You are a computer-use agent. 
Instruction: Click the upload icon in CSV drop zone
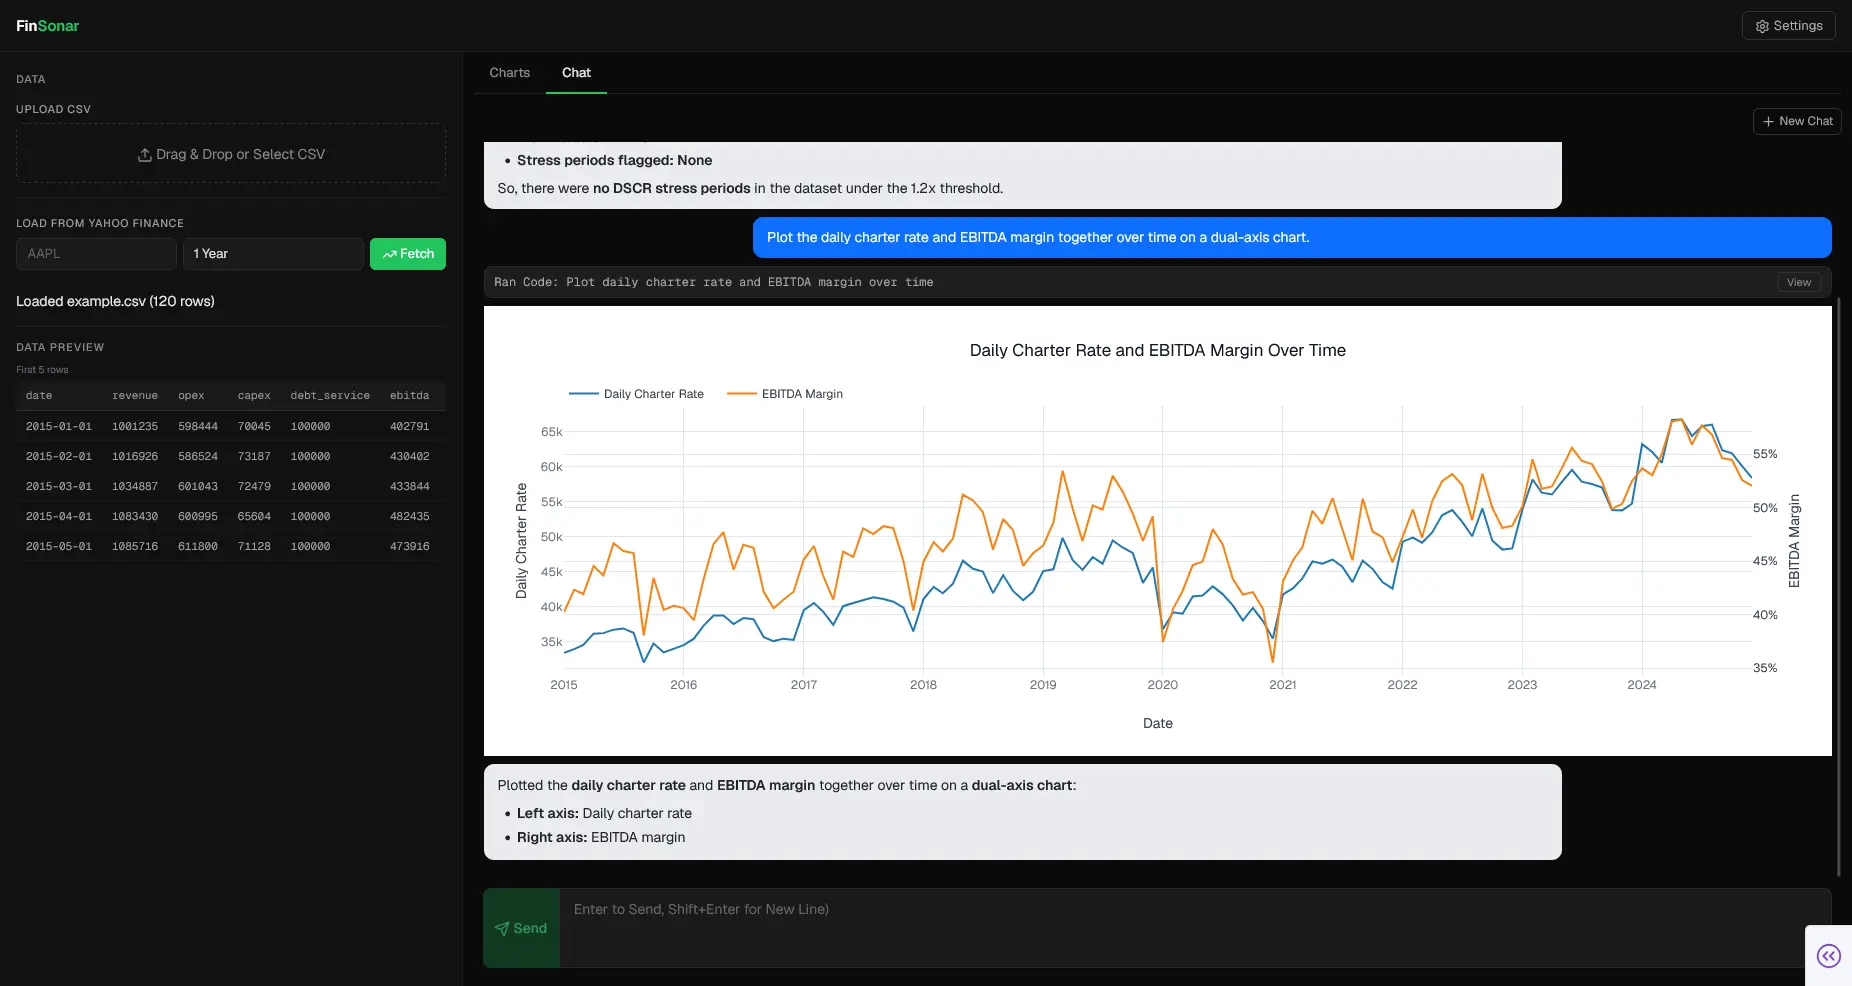(x=145, y=155)
